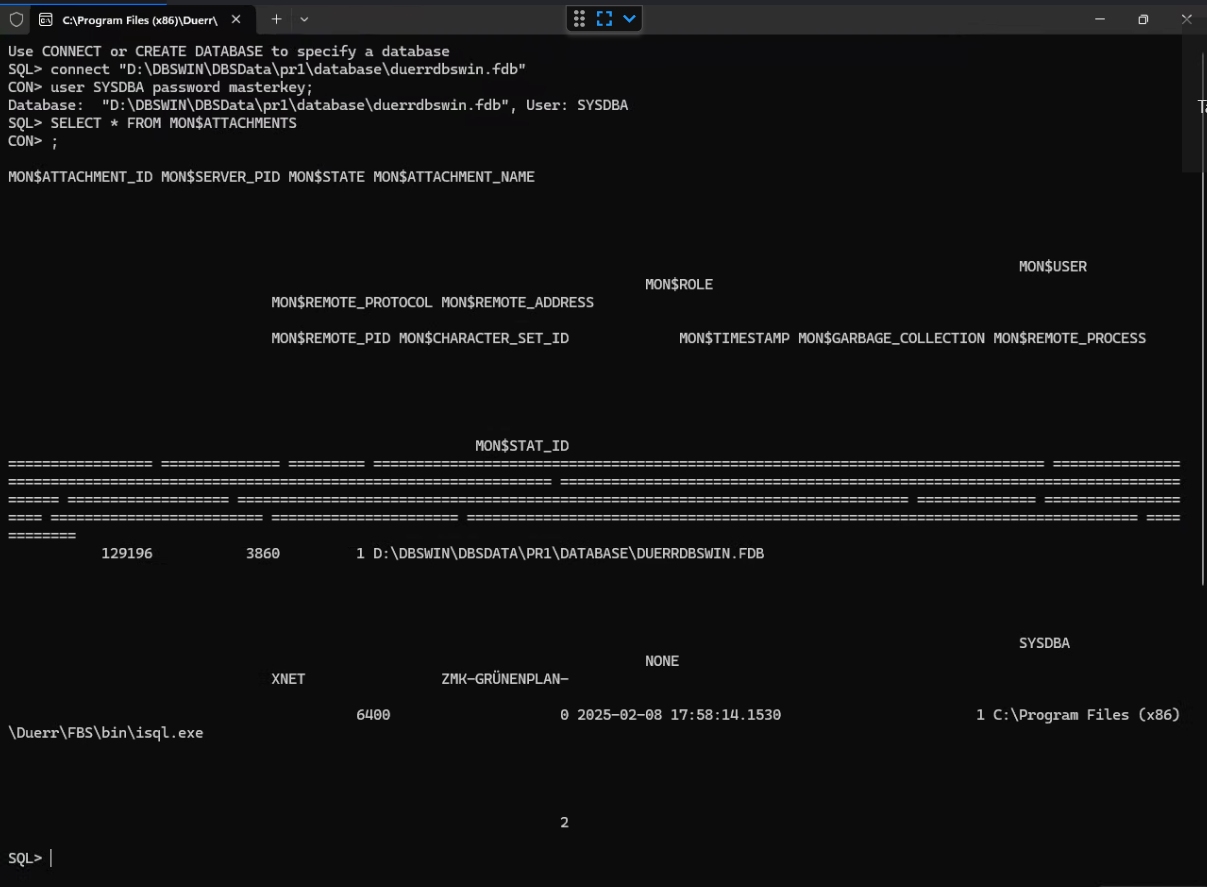Click the ZMK-GRÜNENPLAN- remote address value

(x=505, y=679)
